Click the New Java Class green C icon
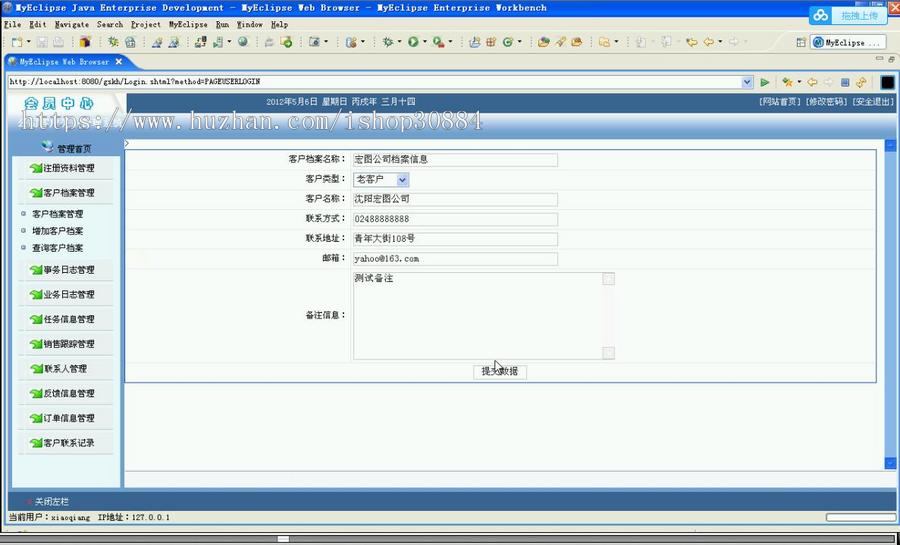Screen dimensions: 900x545 click(x=507, y=42)
